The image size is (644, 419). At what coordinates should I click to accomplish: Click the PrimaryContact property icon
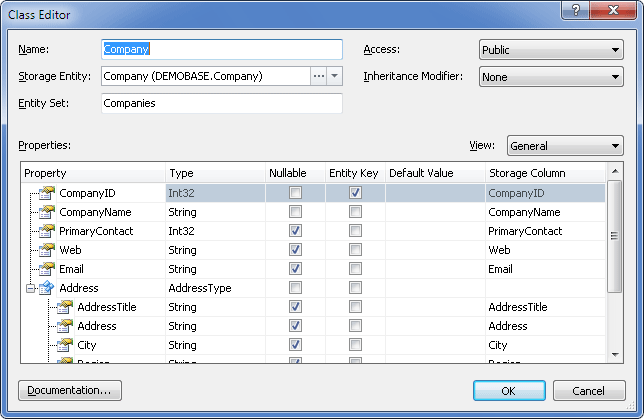tap(47, 230)
